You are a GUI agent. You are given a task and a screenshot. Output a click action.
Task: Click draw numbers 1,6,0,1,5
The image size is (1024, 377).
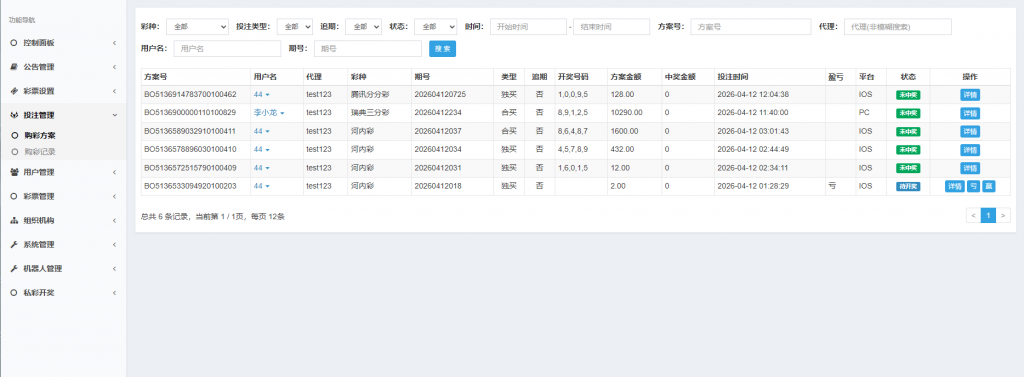[573, 168]
